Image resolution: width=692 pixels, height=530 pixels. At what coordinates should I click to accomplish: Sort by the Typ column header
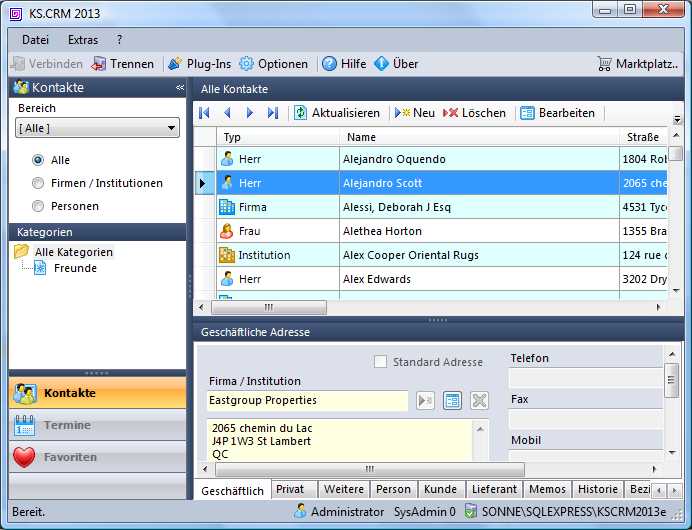pos(278,137)
